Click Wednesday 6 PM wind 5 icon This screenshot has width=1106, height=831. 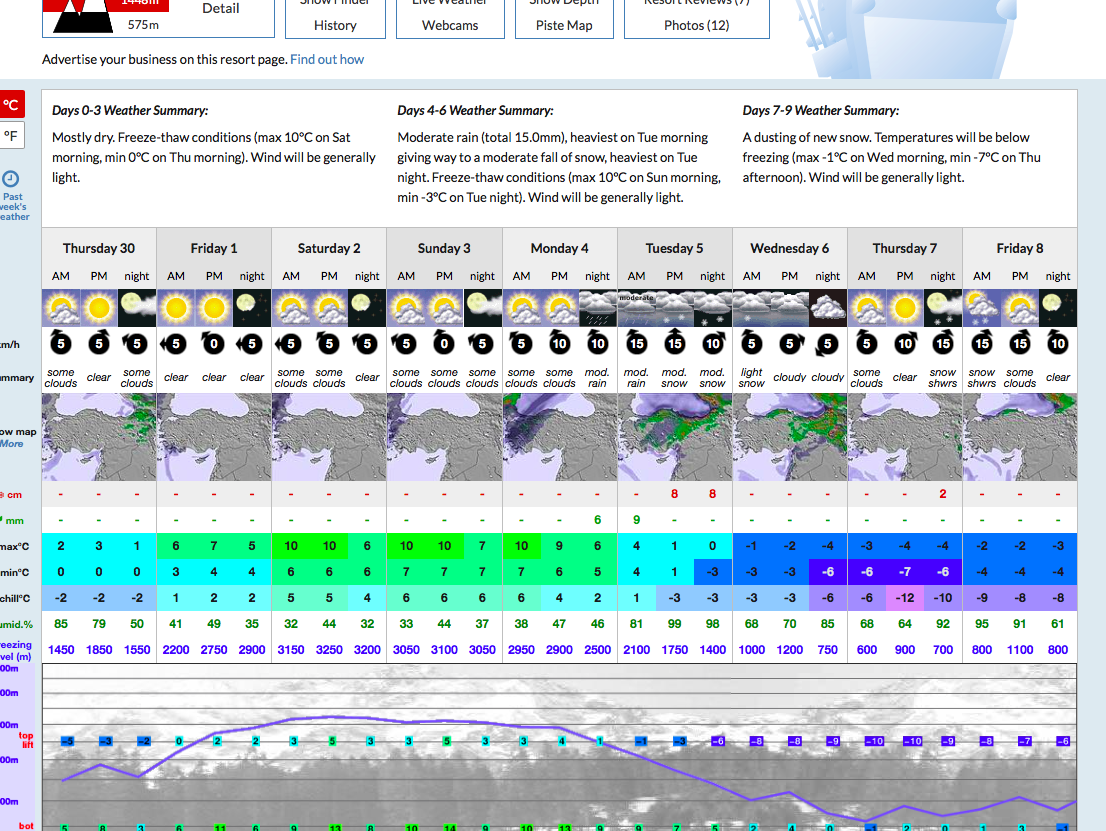(790, 343)
